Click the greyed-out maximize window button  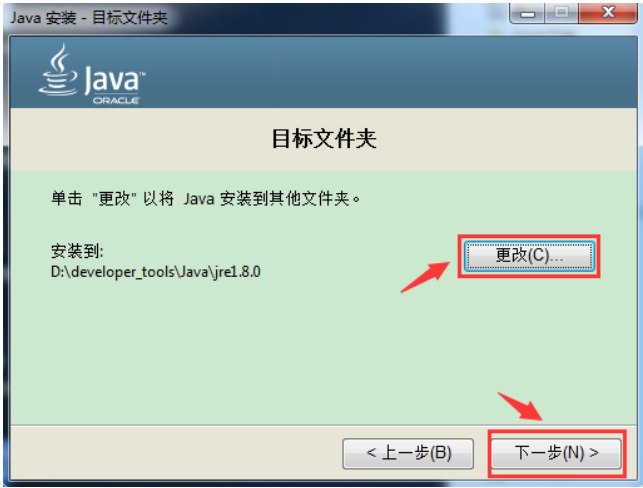pos(561,12)
